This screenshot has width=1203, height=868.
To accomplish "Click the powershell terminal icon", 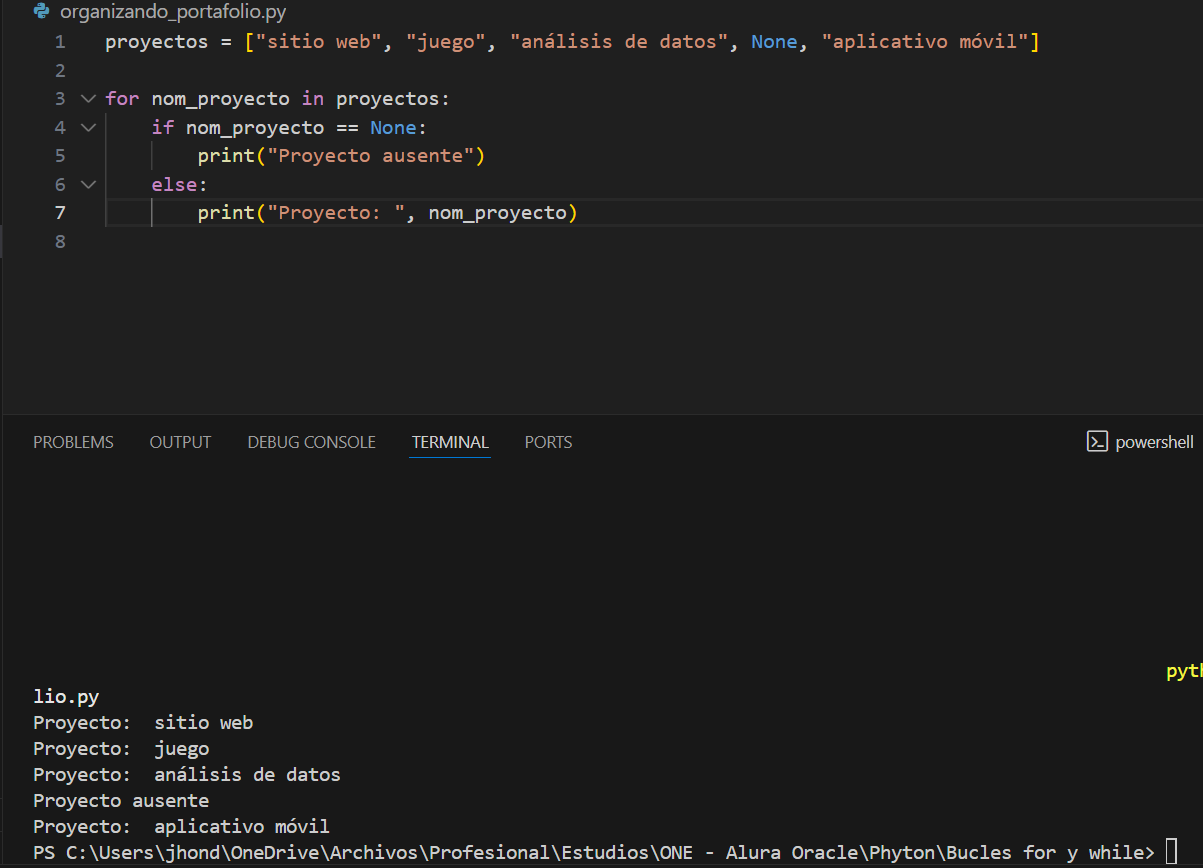I will (x=1097, y=442).
